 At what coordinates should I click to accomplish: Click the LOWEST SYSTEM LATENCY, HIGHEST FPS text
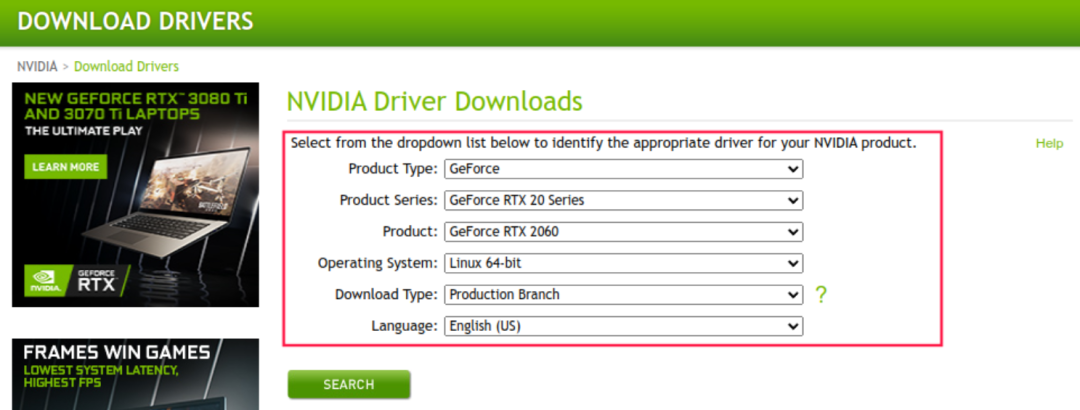point(101,376)
